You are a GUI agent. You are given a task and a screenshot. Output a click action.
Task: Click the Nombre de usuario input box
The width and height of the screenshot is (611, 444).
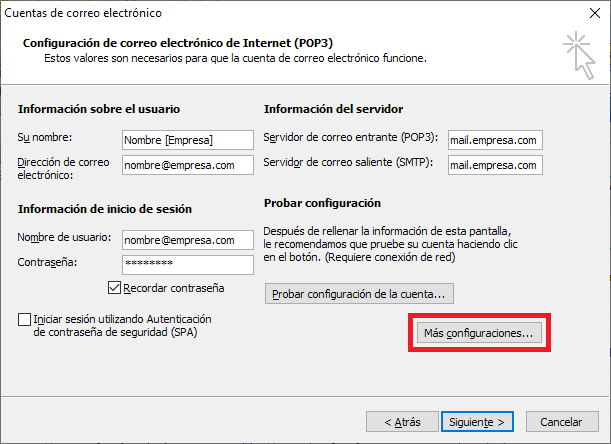[188, 240]
